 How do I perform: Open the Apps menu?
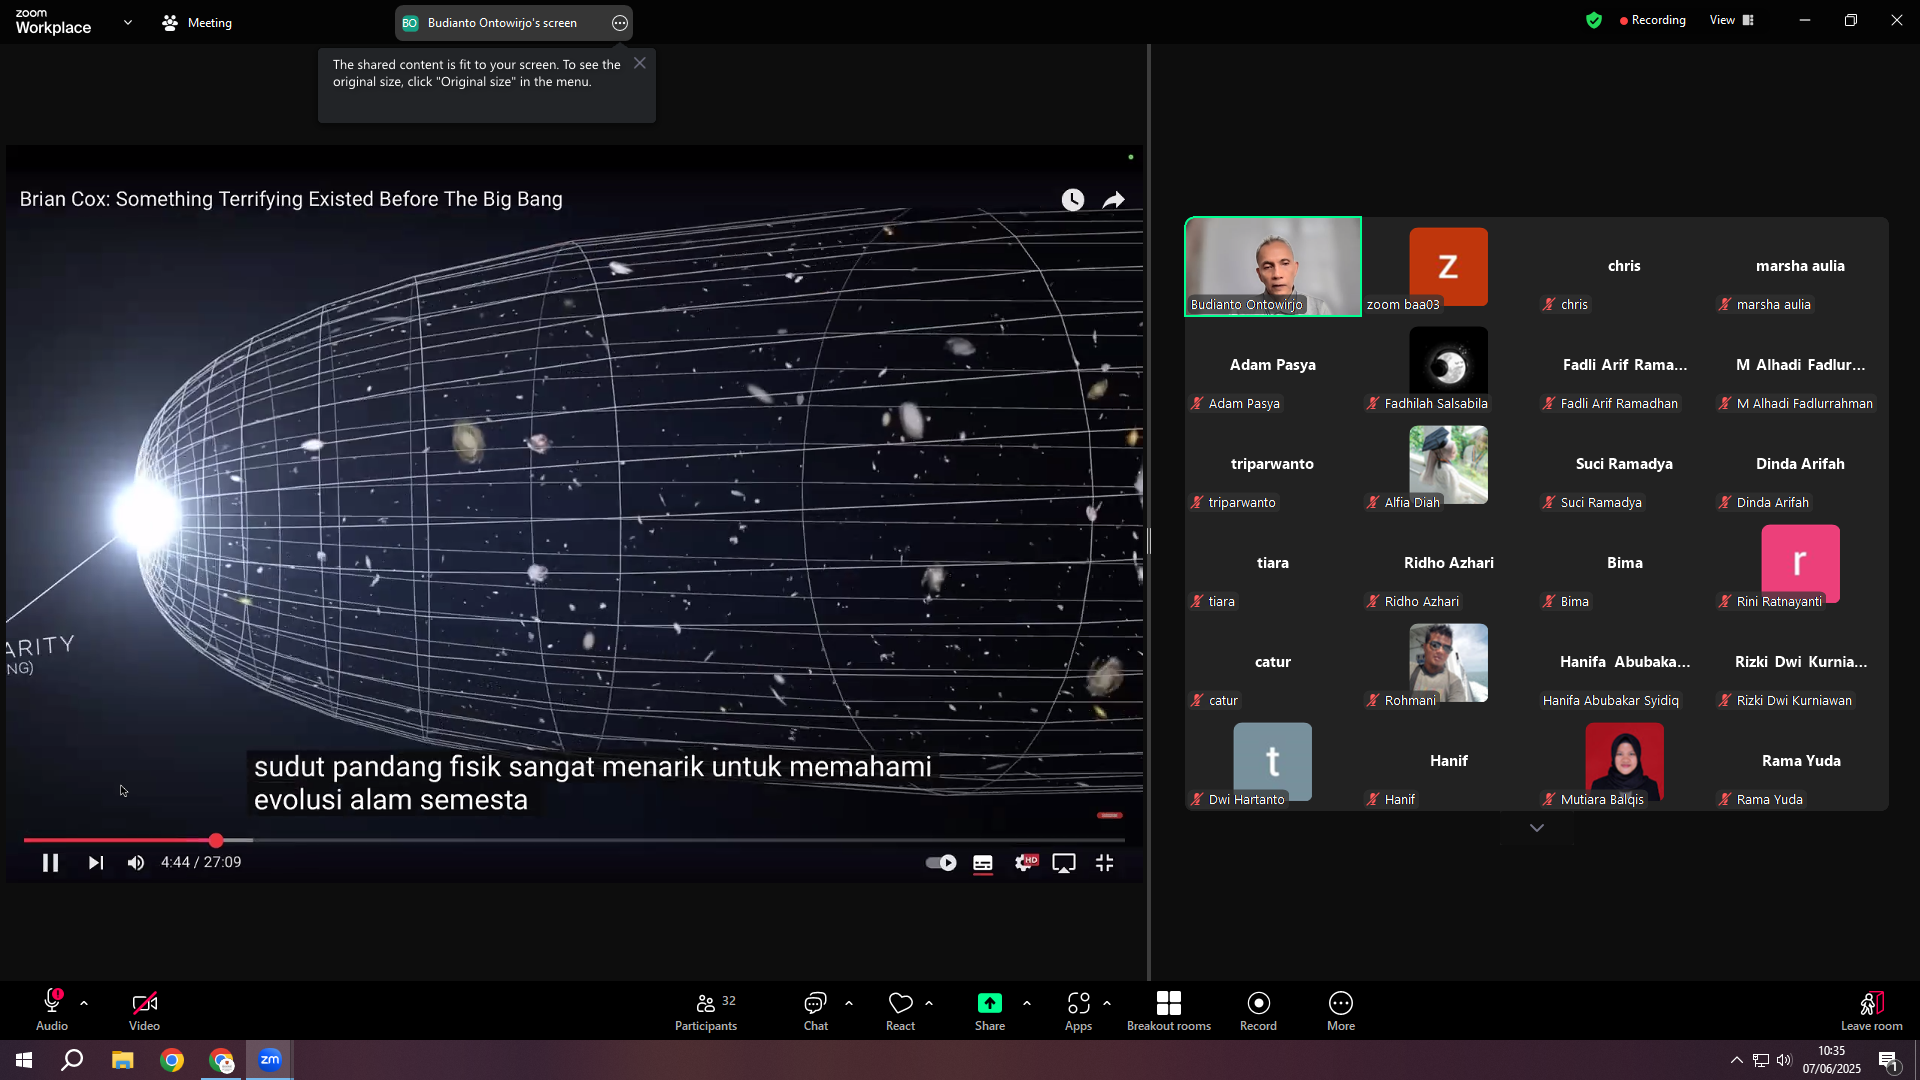(1078, 1010)
